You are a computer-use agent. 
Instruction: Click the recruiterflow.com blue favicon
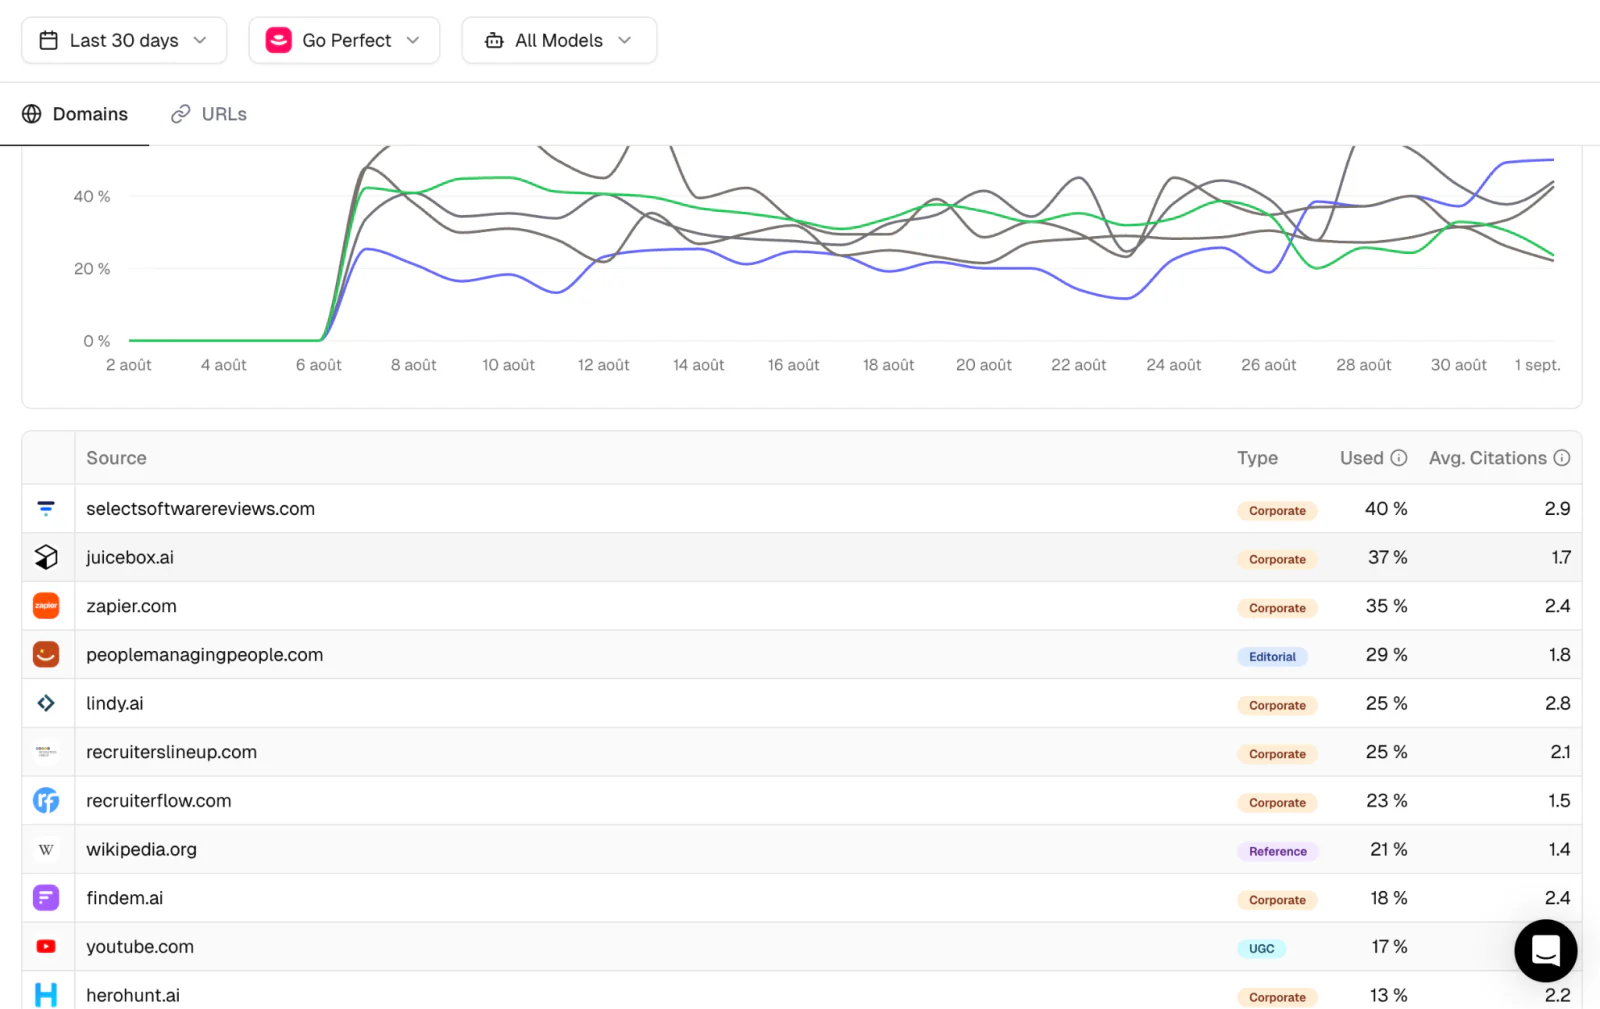click(x=46, y=800)
